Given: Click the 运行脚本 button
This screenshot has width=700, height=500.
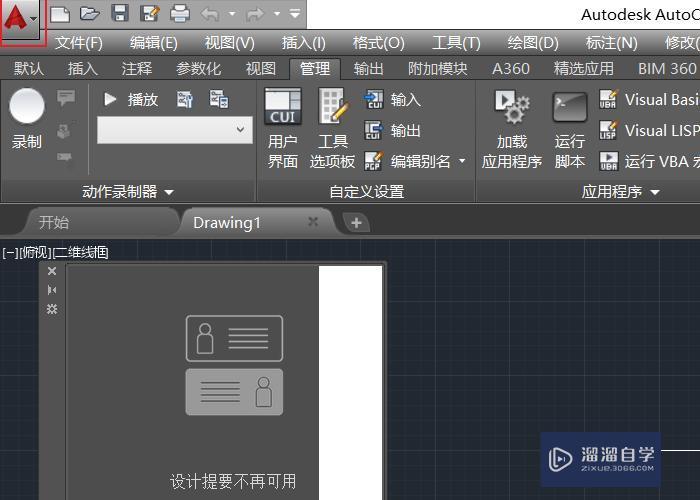Looking at the screenshot, I should pyautogui.click(x=570, y=130).
